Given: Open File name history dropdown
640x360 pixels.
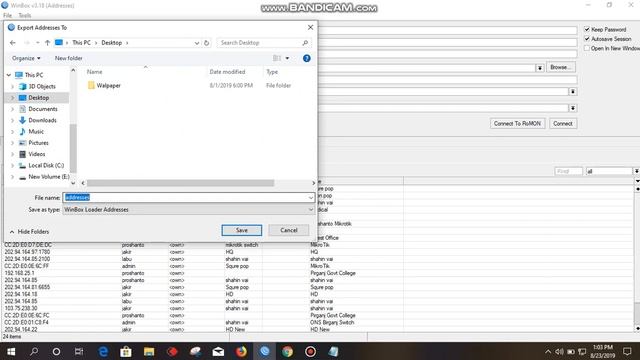Looking at the screenshot, I should pos(311,198).
